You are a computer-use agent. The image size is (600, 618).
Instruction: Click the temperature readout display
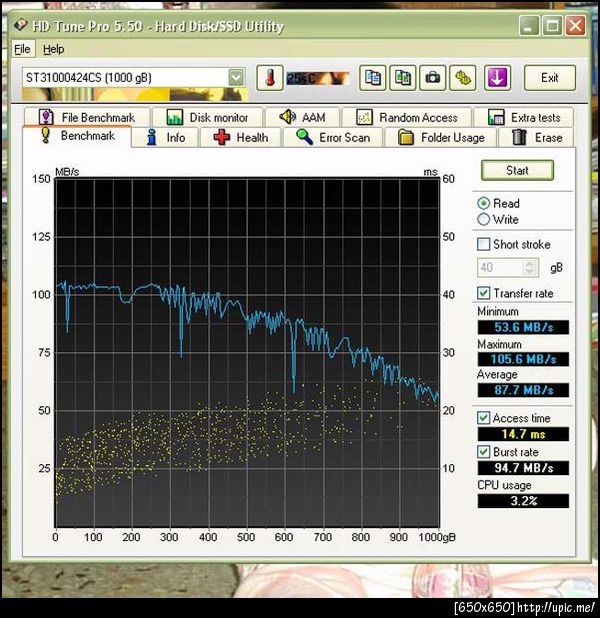click(x=318, y=78)
